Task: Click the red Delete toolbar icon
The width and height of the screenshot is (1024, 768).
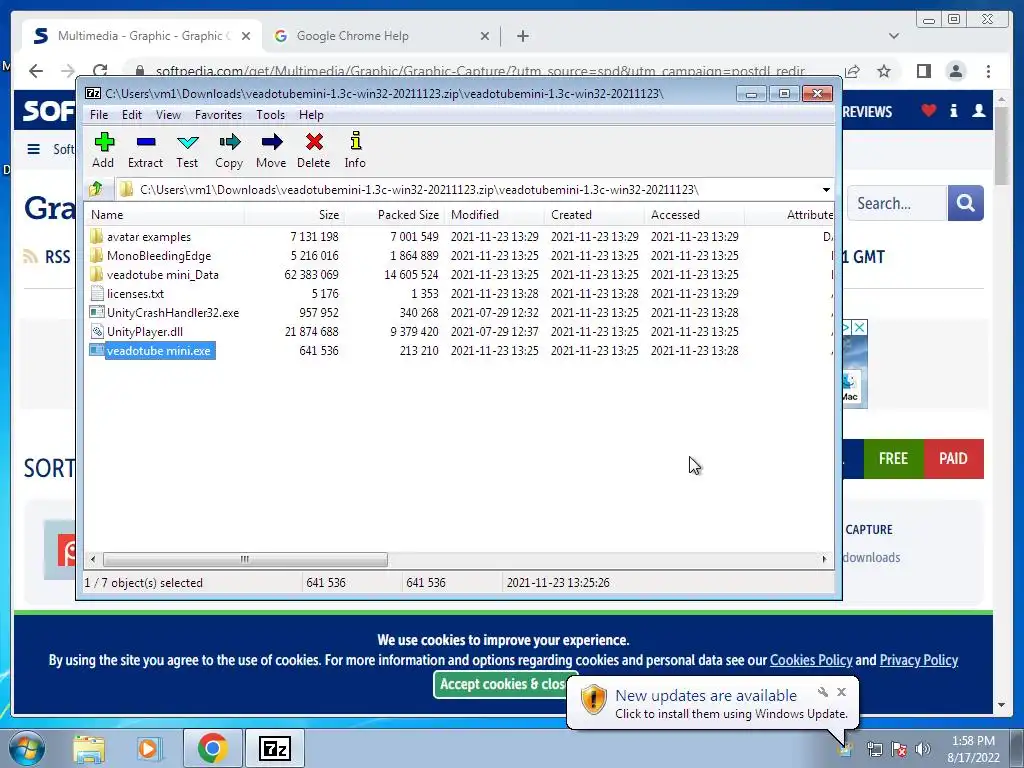Action: click(313, 150)
